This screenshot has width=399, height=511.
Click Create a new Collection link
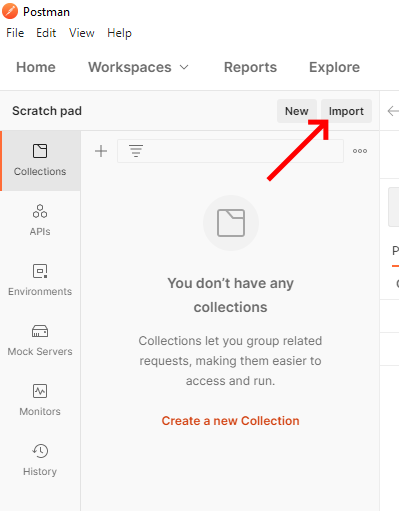230,421
